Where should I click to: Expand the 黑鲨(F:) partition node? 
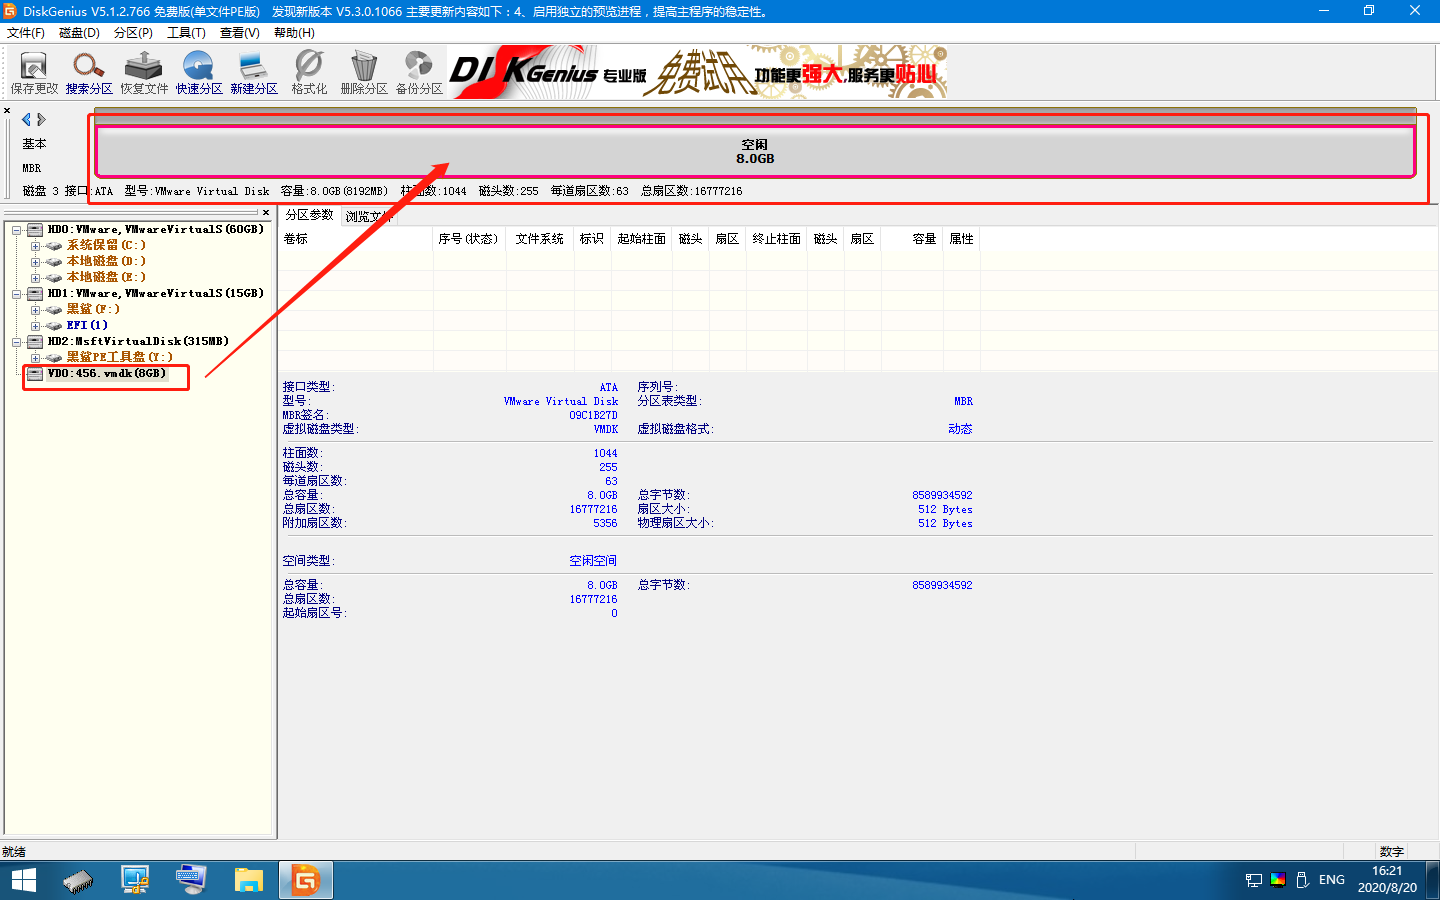(x=35, y=310)
